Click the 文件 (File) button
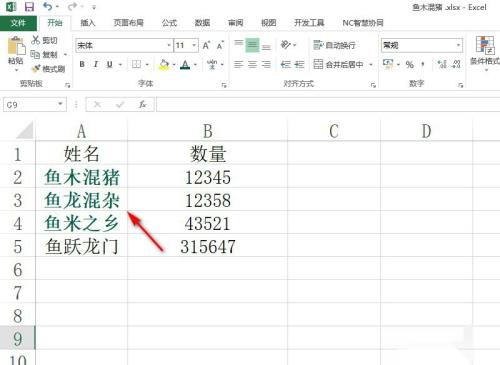Screen dimensions: 500x365 (x=18, y=23)
